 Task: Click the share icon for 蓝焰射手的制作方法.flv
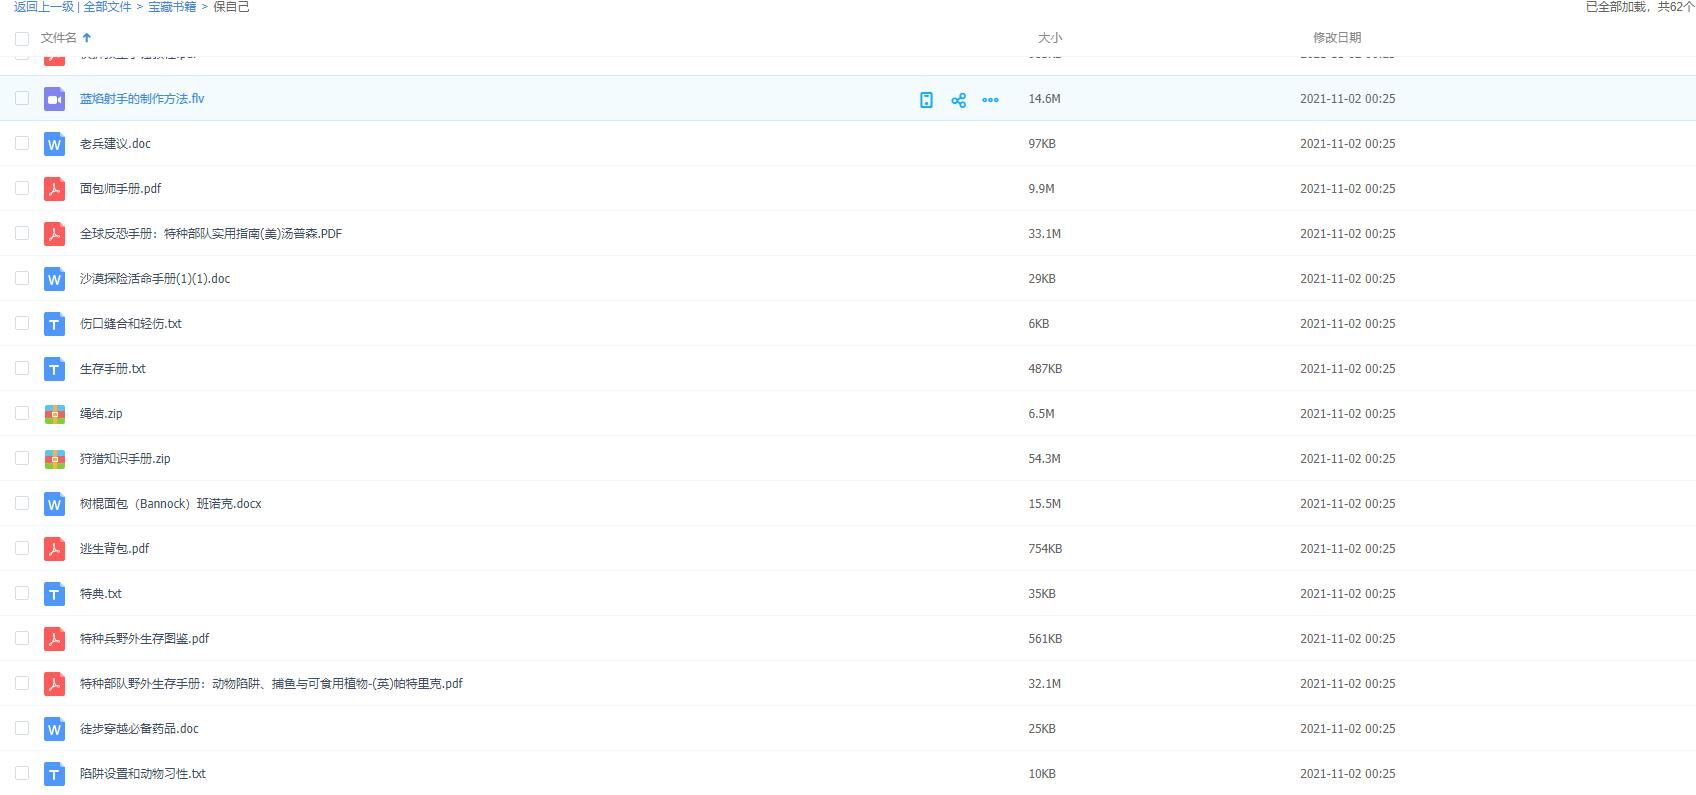point(958,100)
